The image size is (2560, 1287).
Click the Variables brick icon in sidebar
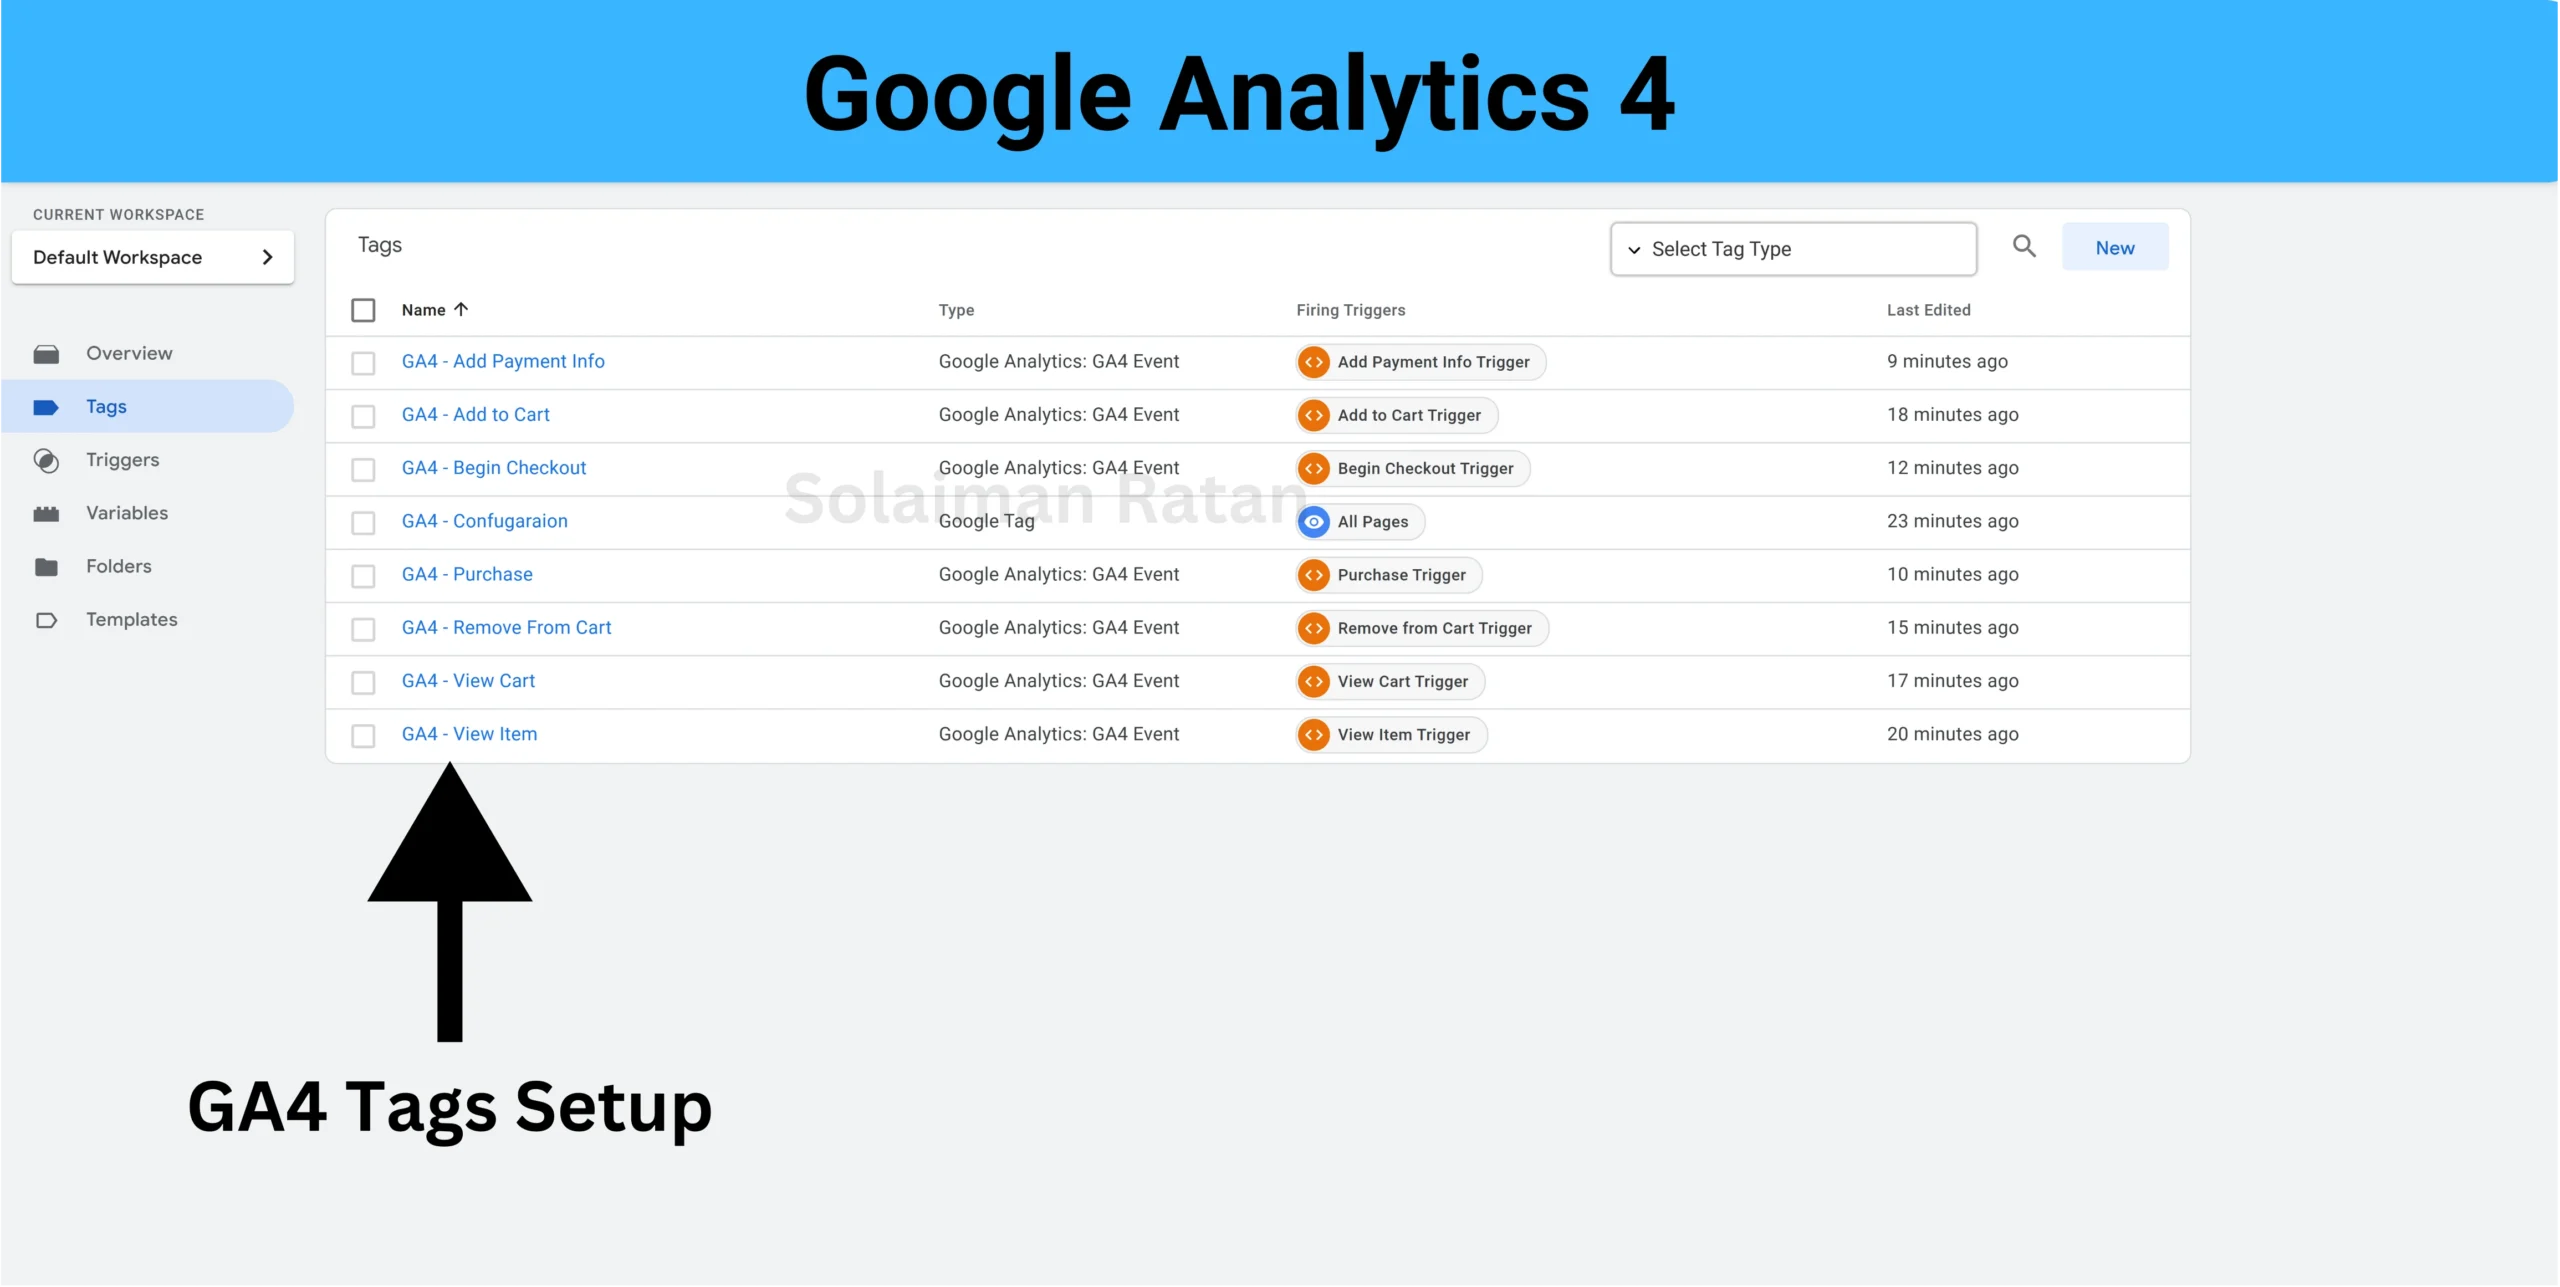pyautogui.click(x=46, y=514)
